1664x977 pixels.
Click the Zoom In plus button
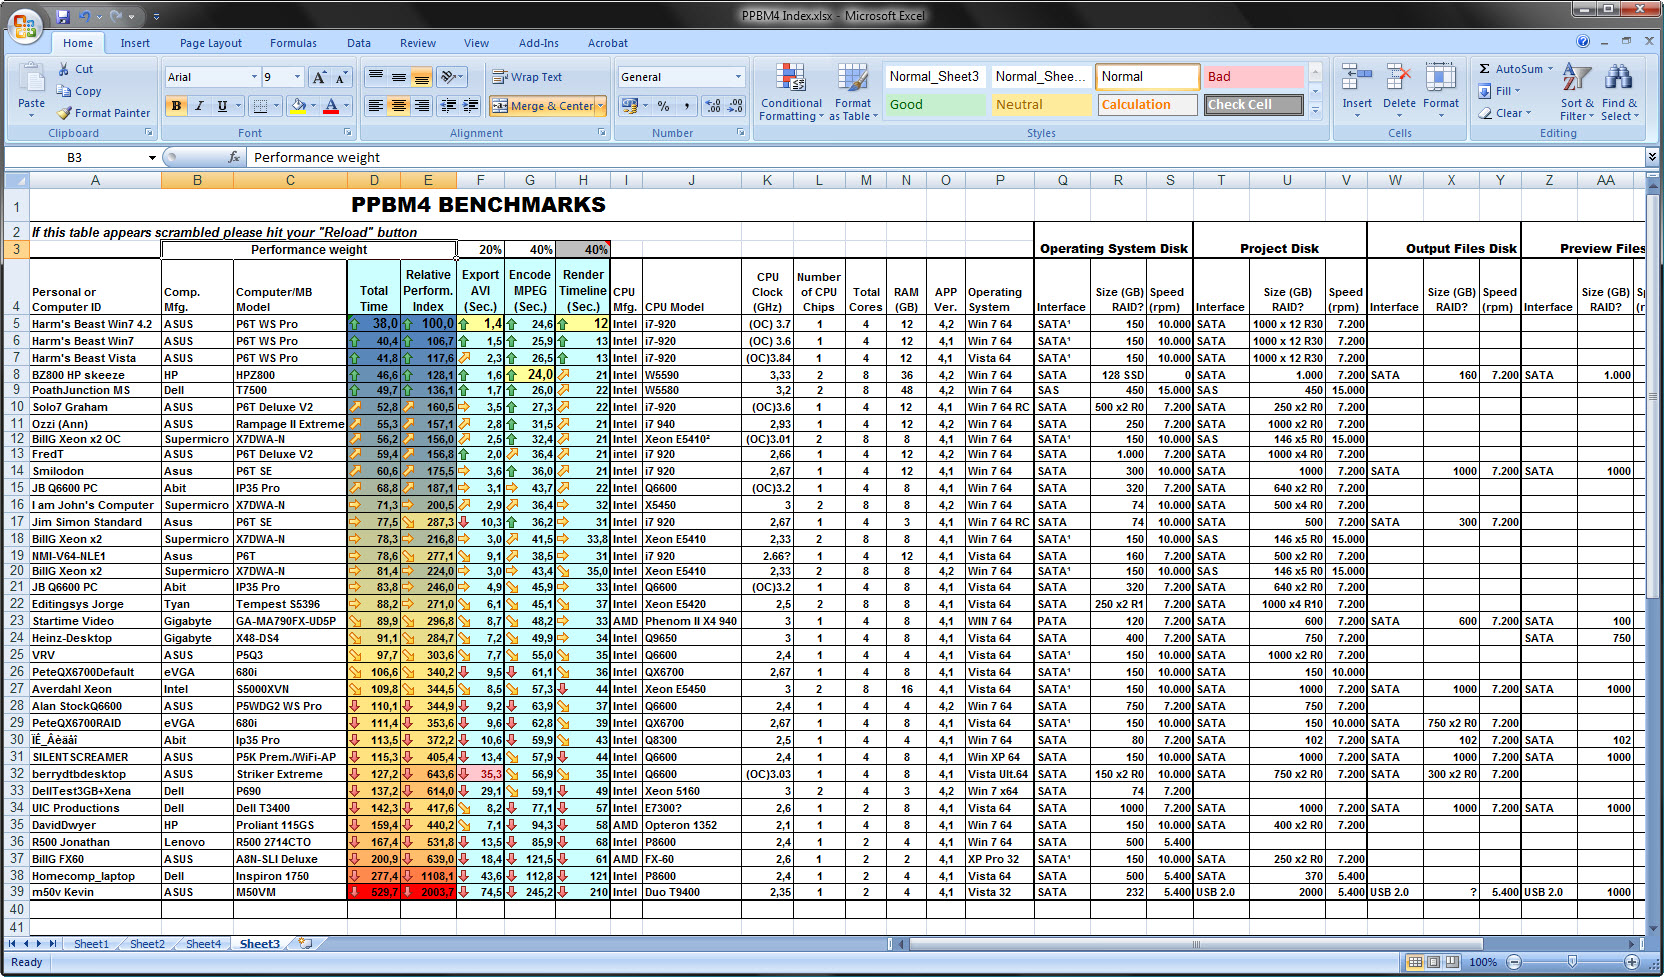(1632, 962)
